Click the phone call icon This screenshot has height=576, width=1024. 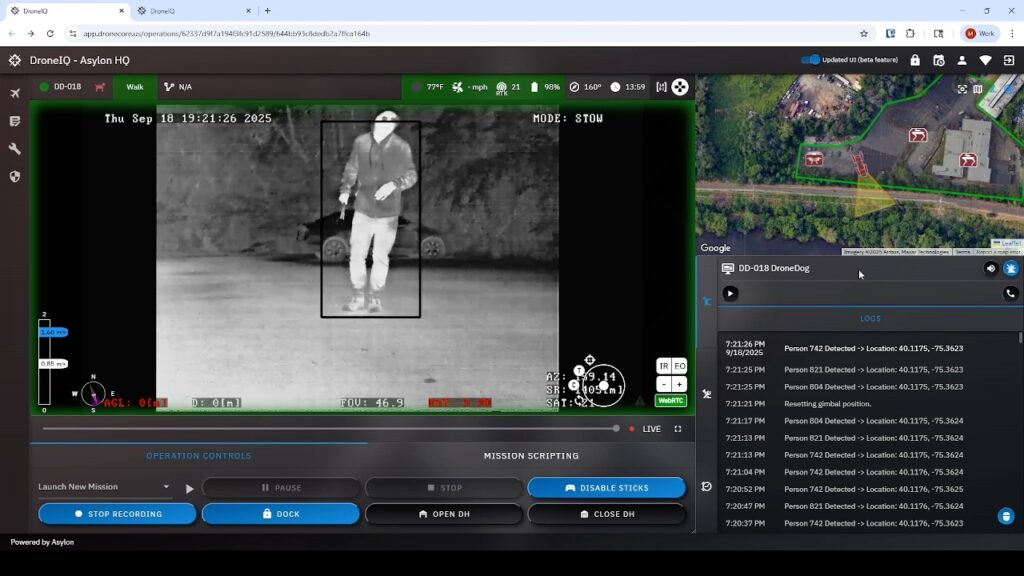[x=1010, y=293]
